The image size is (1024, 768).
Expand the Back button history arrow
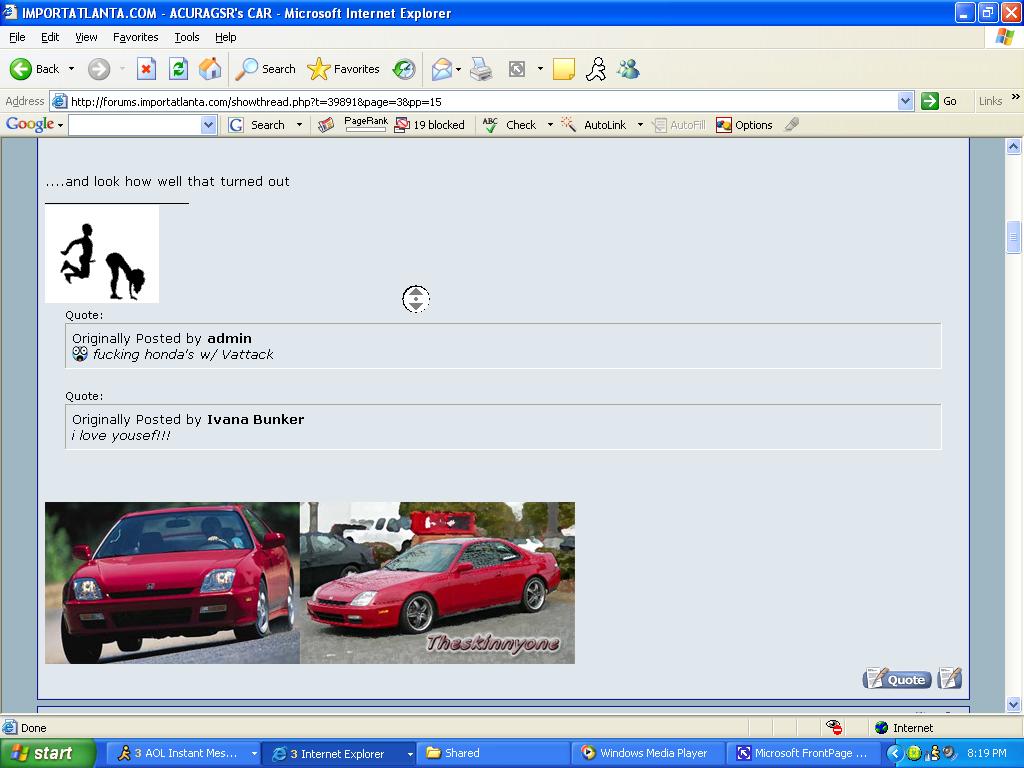[71, 69]
